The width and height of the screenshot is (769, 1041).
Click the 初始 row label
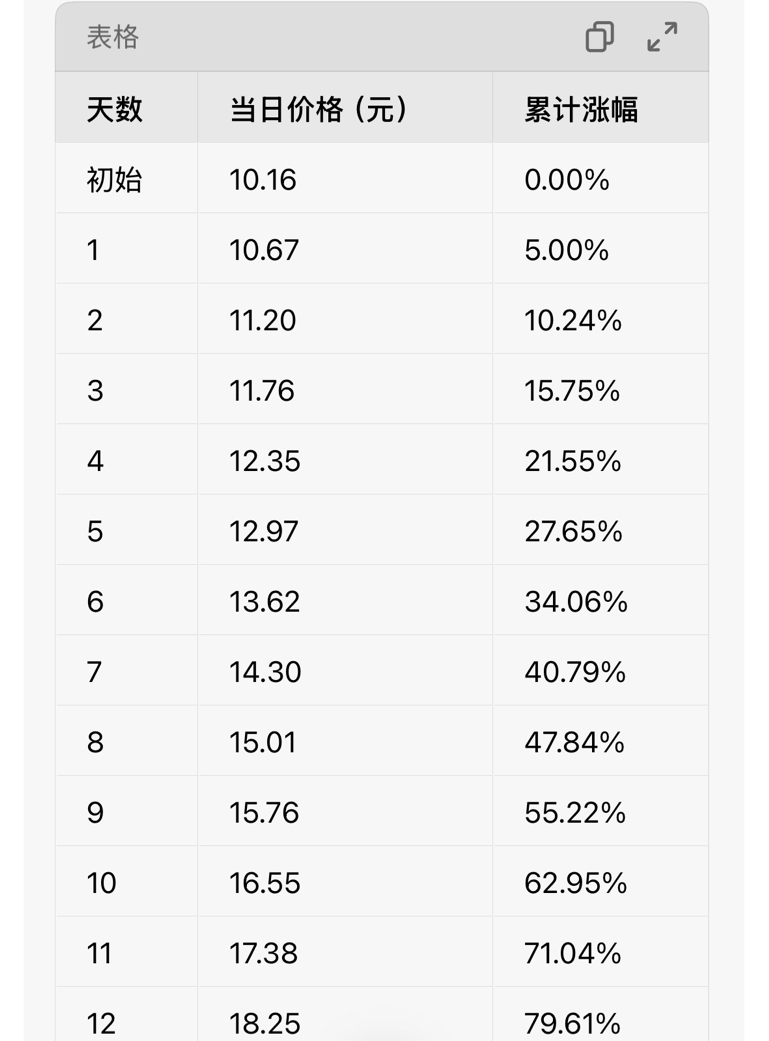click(115, 180)
